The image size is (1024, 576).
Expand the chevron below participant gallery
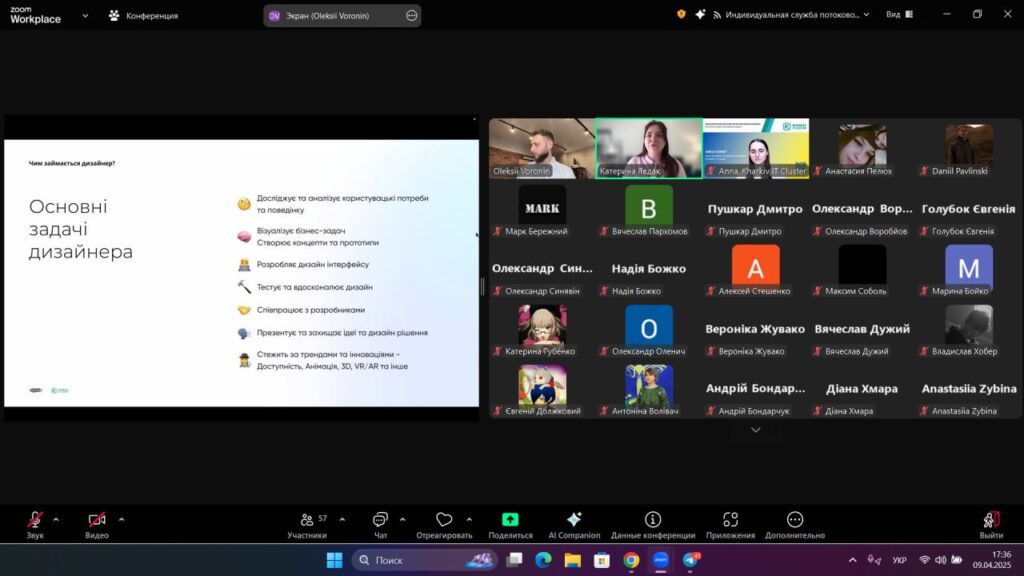755,430
